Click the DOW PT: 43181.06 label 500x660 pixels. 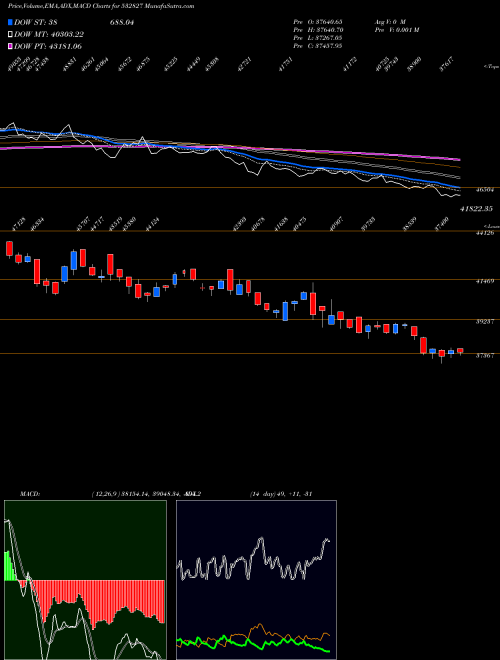48,46
